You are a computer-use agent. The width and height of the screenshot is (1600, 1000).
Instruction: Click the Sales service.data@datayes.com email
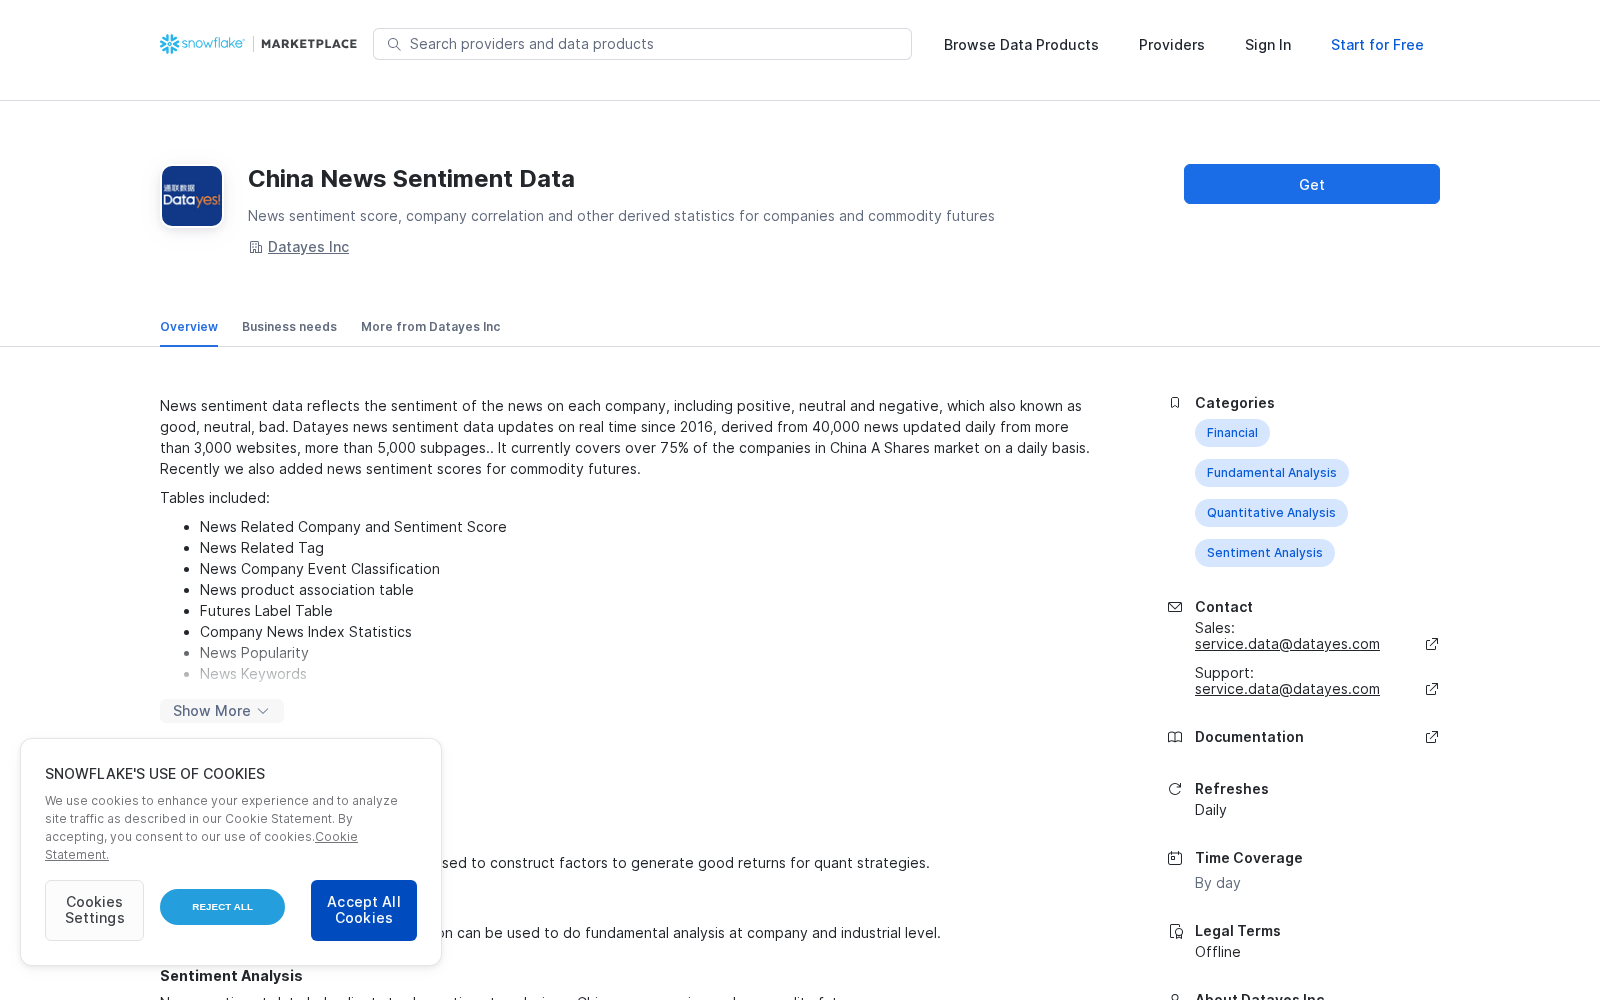pyautogui.click(x=1287, y=644)
